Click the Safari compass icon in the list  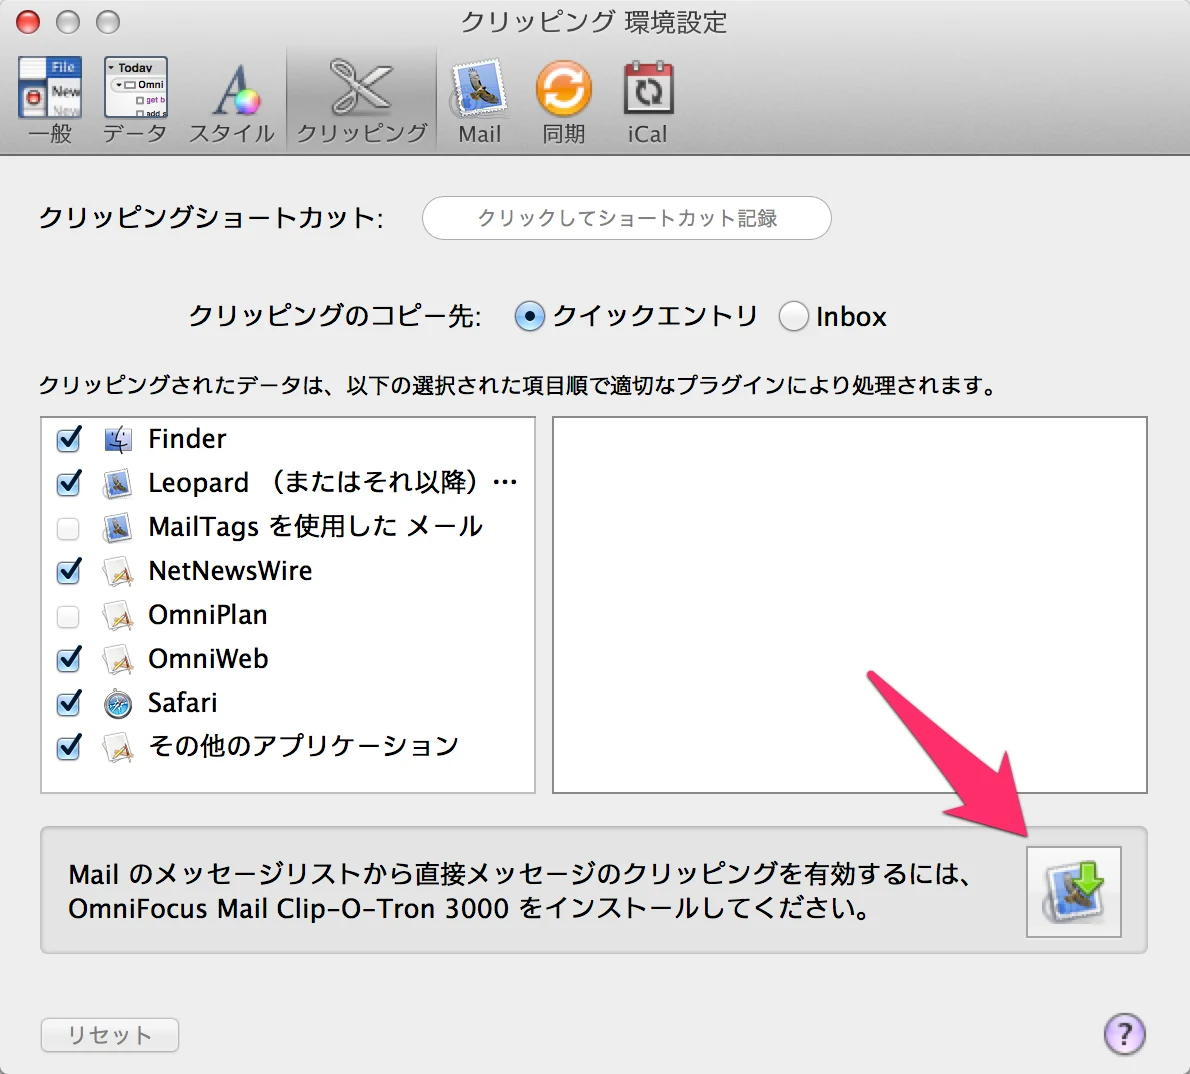(118, 704)
